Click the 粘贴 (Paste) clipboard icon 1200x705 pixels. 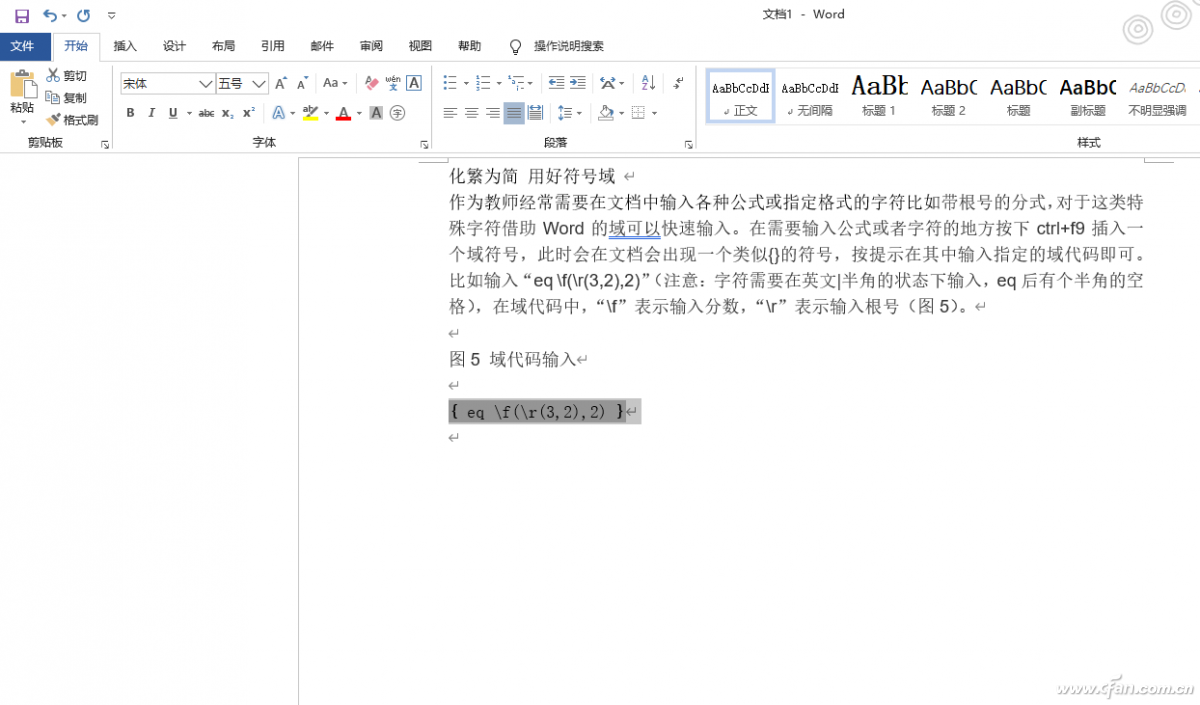pos(22,85)
